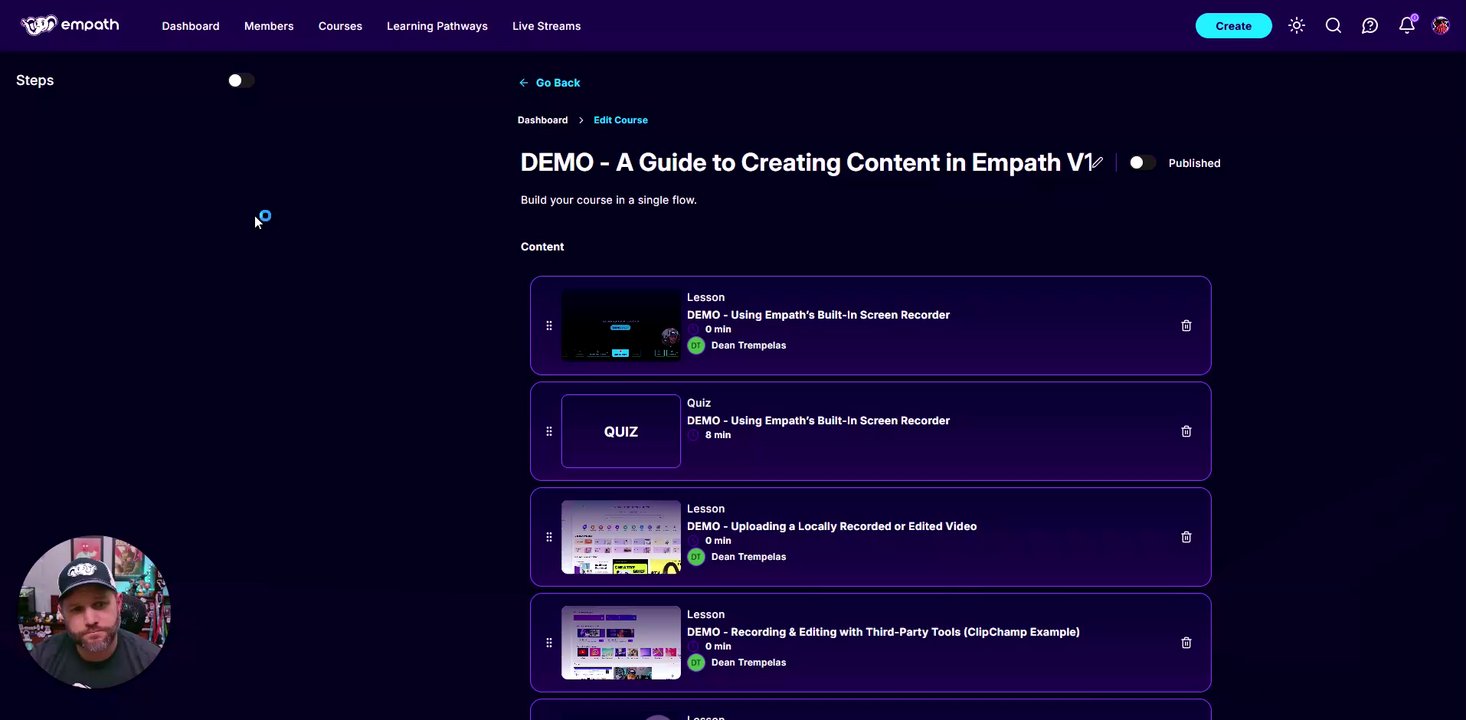This screenshot has height=720, width=1466.
Task: Click the 'Content' section heading
Action: (x=542, y=247)
